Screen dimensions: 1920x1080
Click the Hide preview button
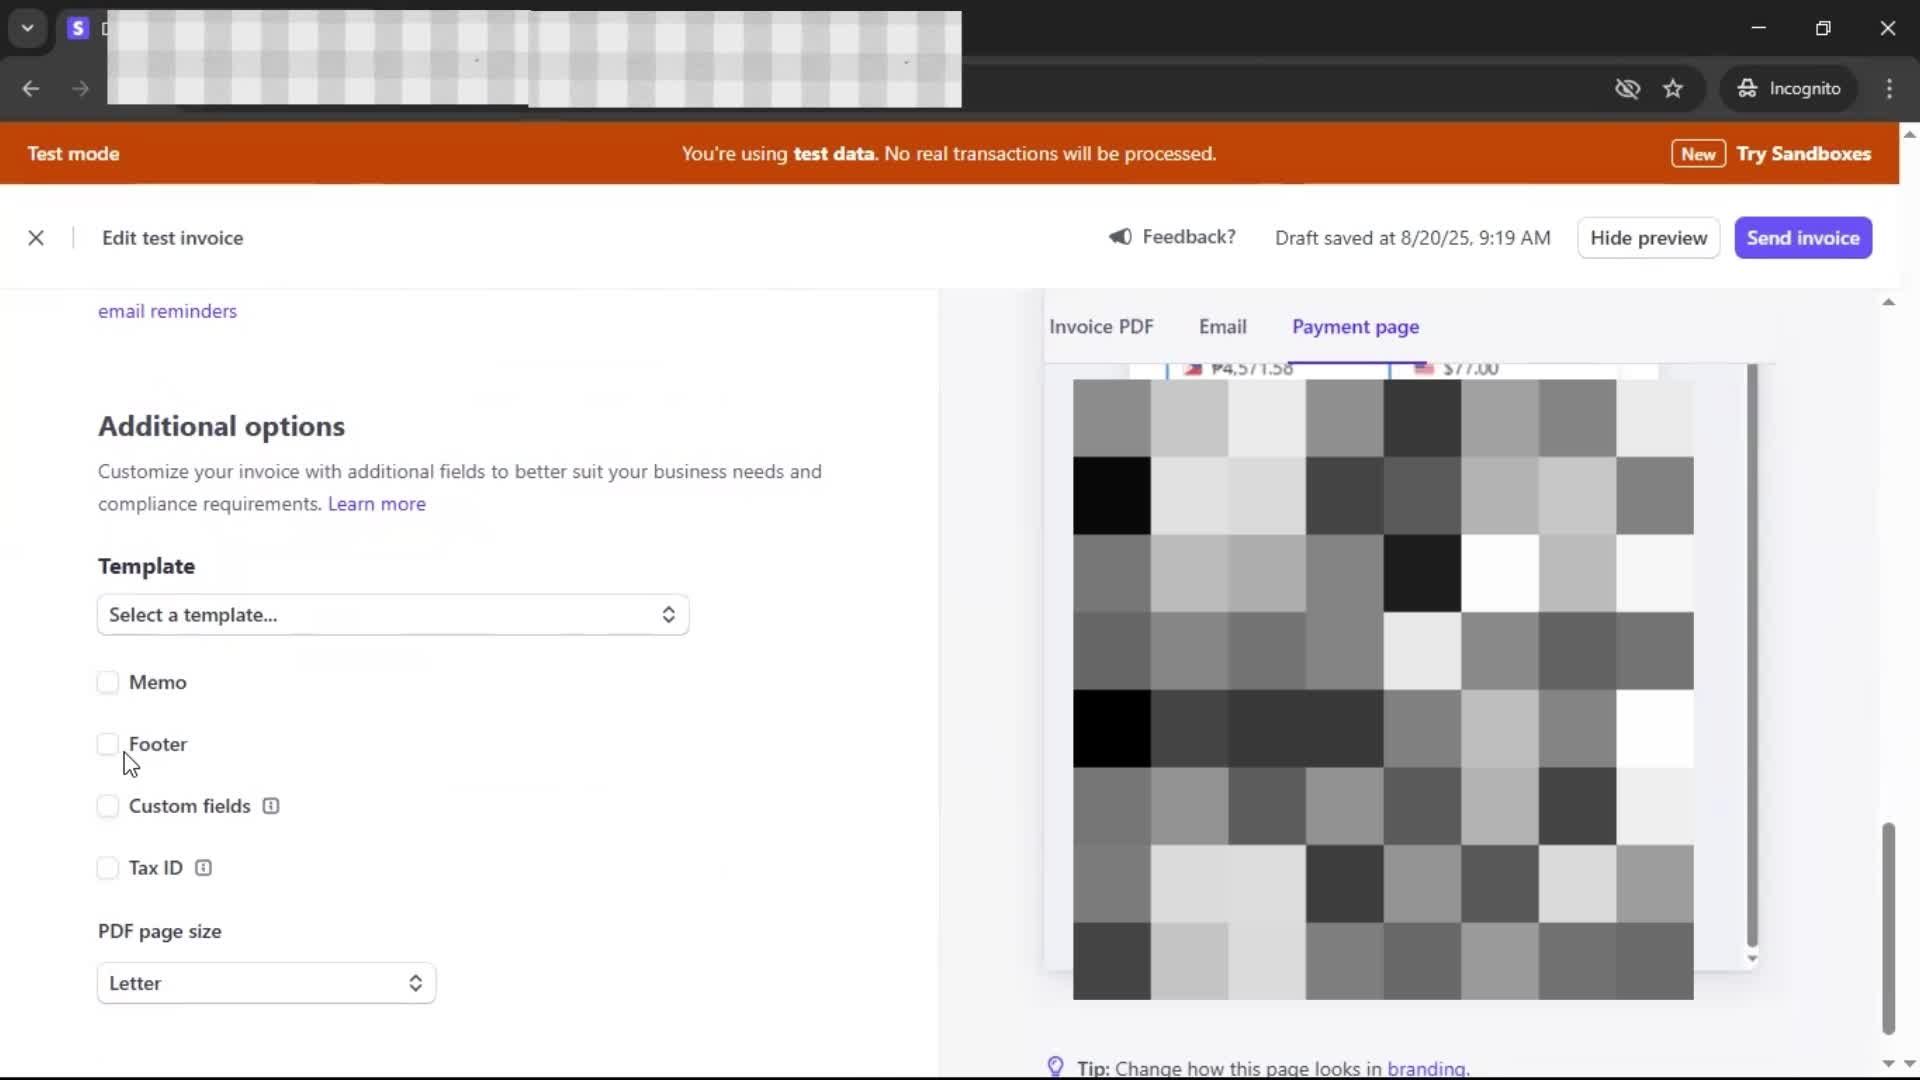pos(1648,238)
